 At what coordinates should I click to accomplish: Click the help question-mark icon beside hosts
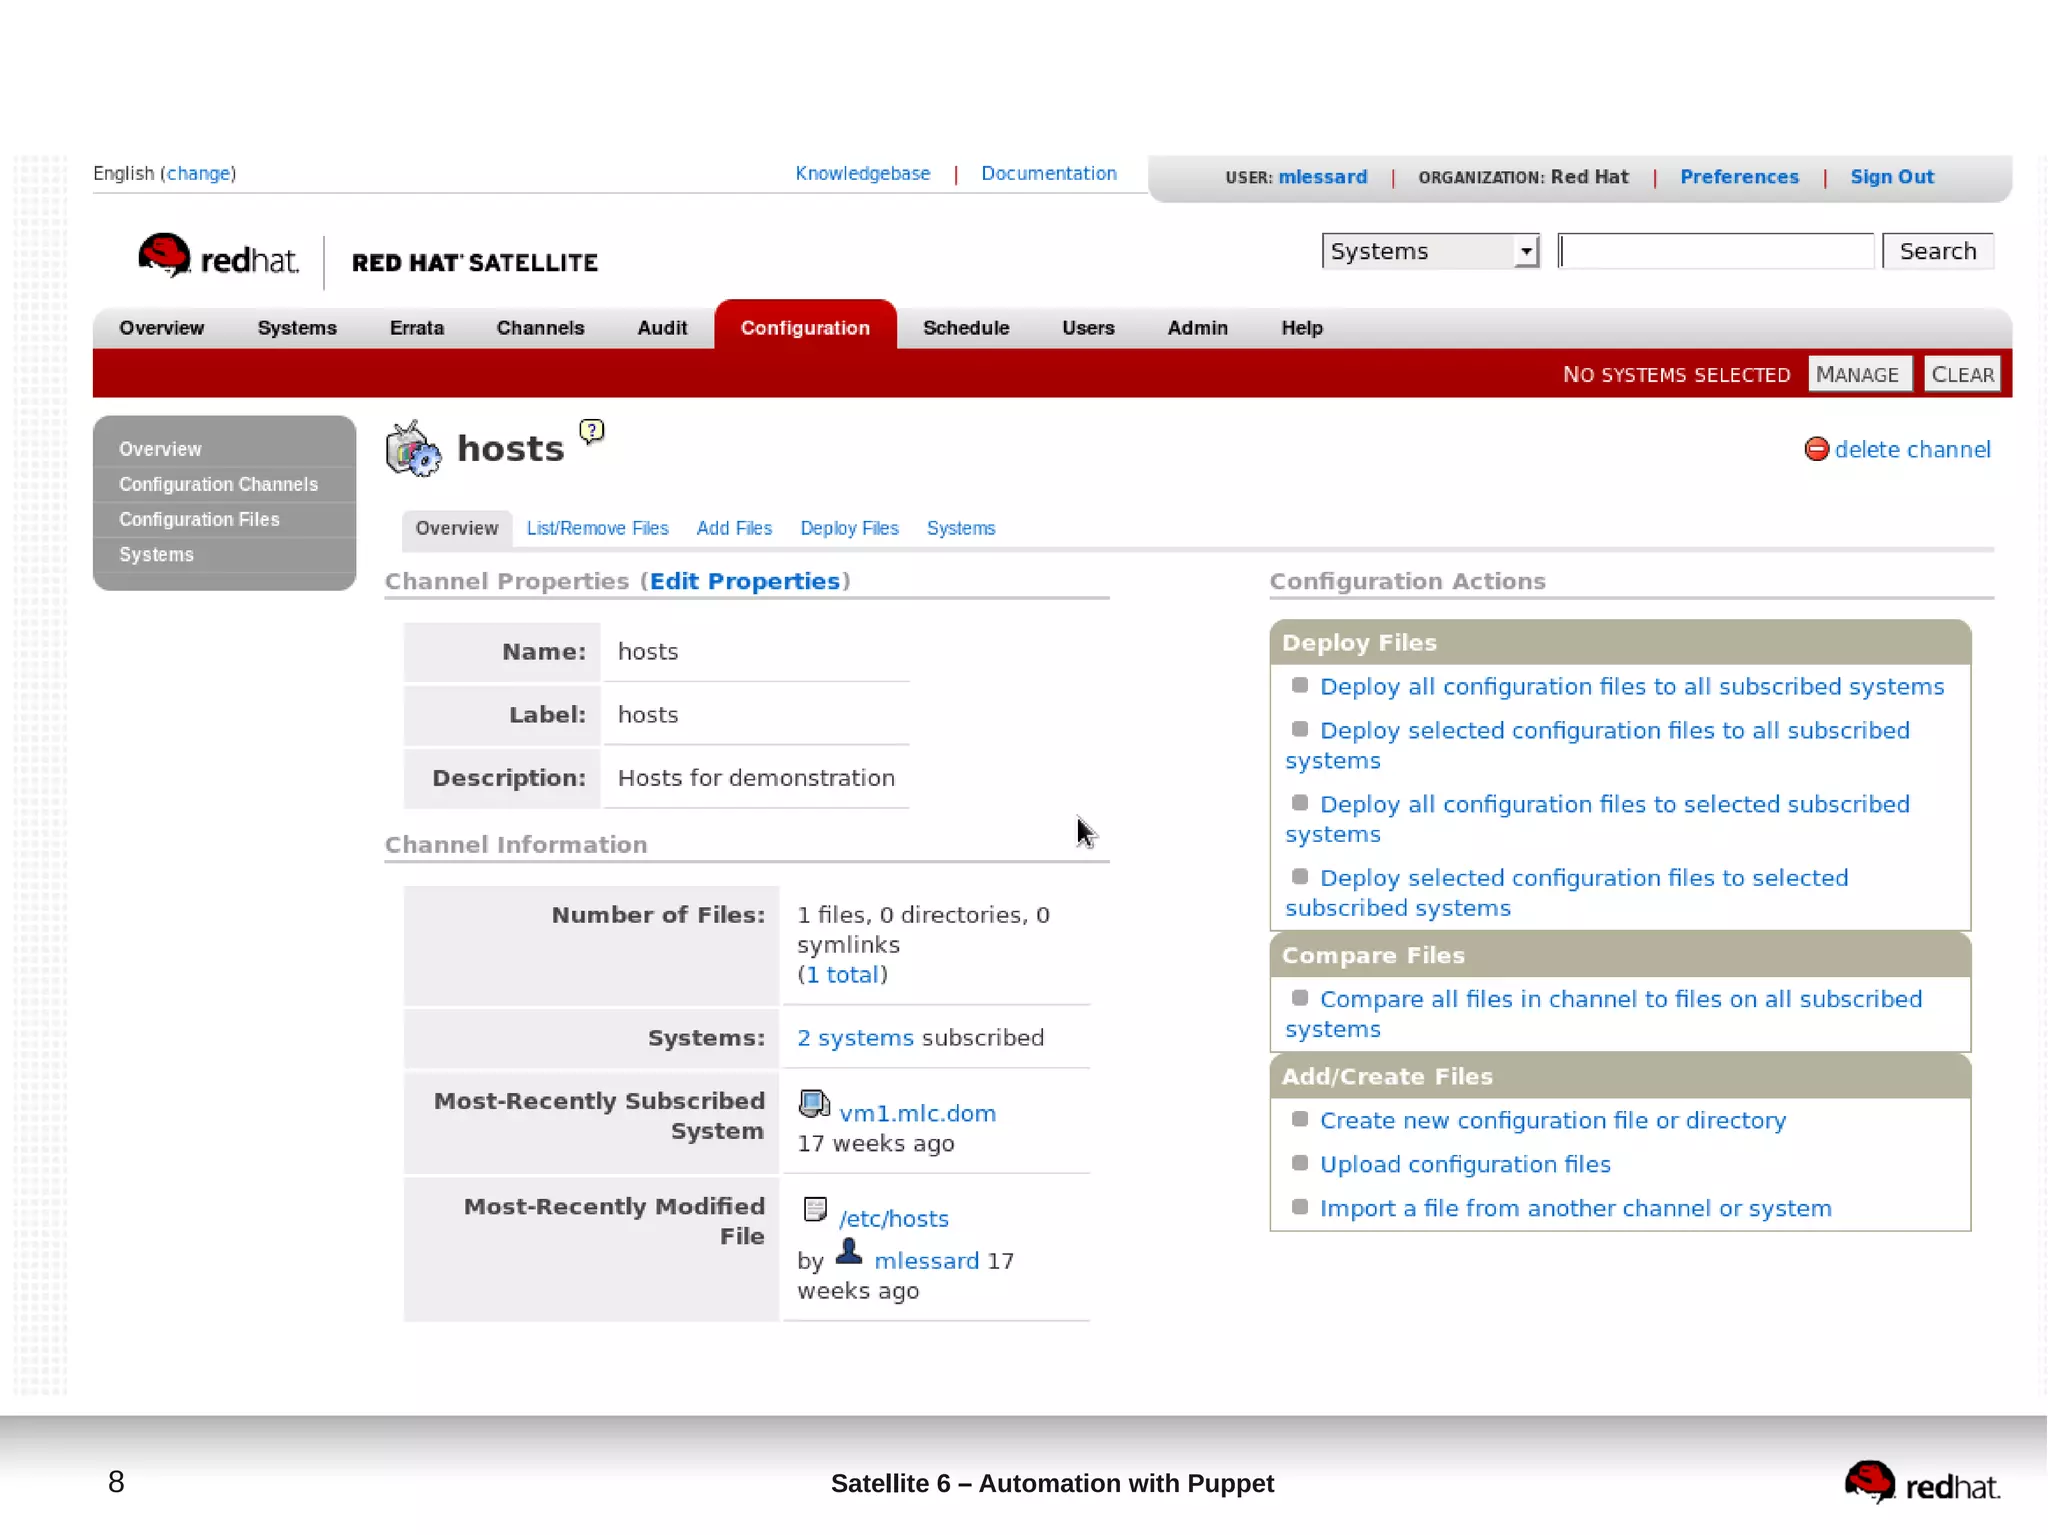[x=591, y=431]
